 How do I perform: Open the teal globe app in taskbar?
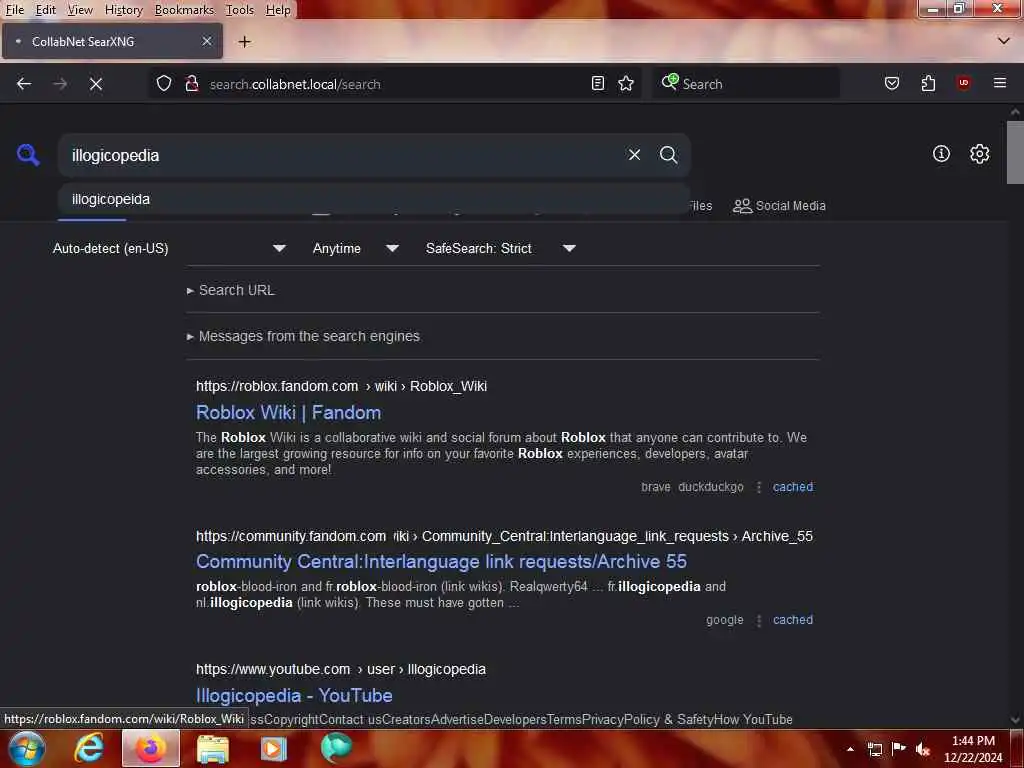click(x=336, y=748)
